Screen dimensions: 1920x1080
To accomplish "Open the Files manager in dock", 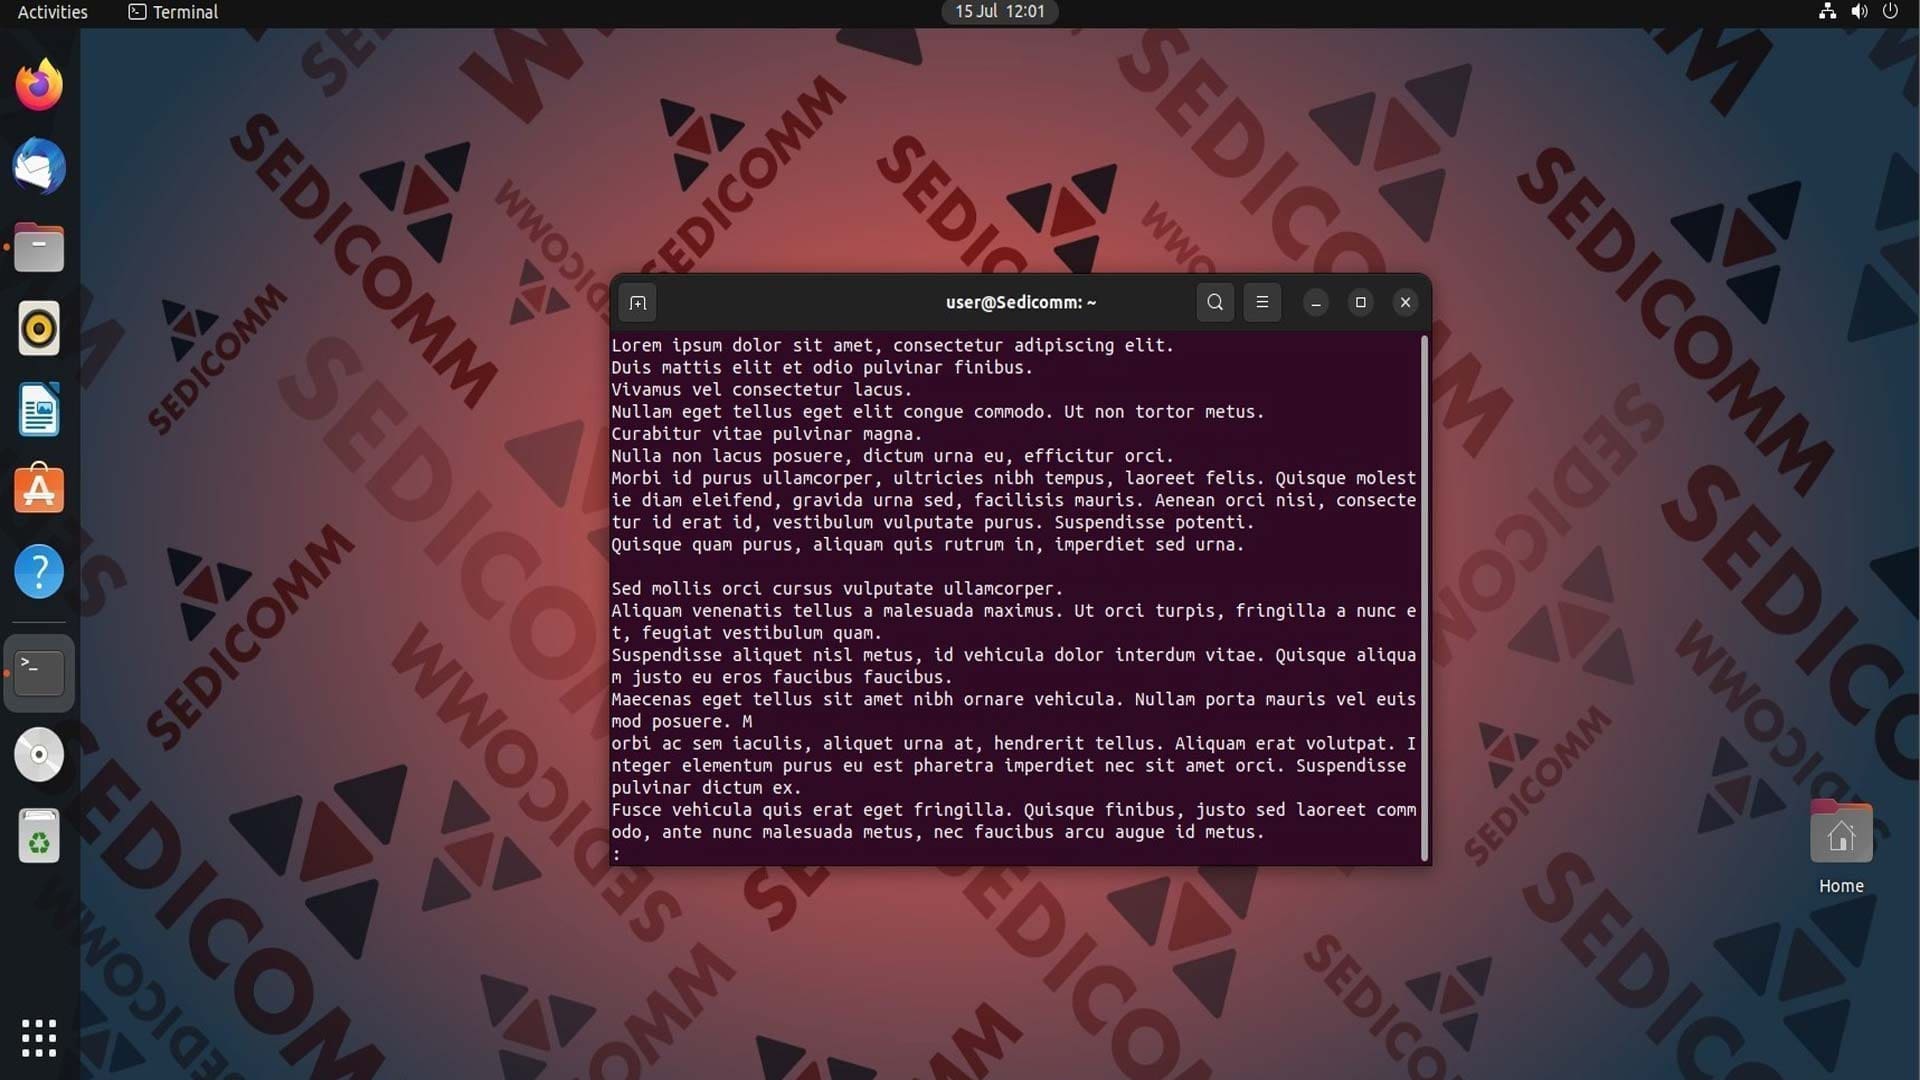I will [39, 248].
